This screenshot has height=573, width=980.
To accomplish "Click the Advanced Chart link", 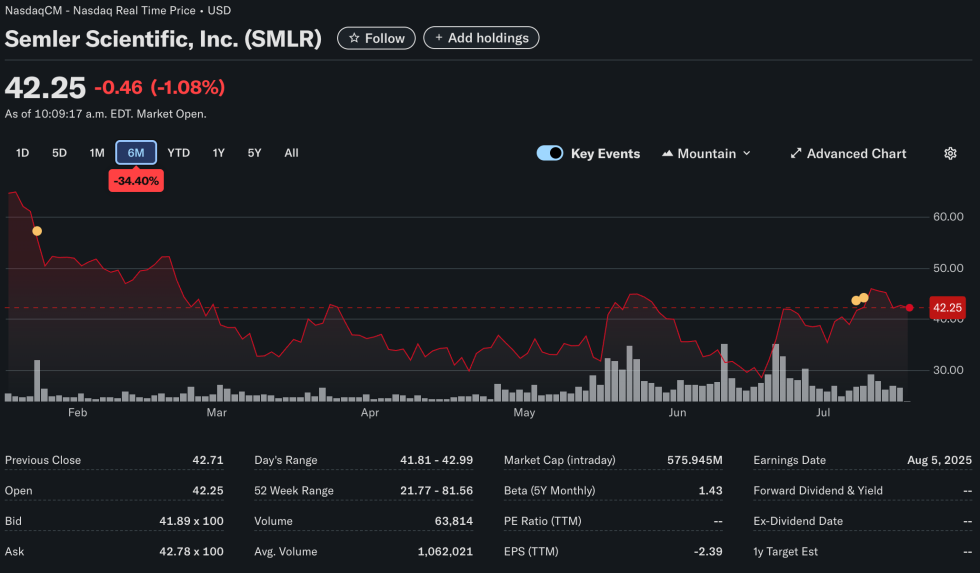I will click(856, 154).
